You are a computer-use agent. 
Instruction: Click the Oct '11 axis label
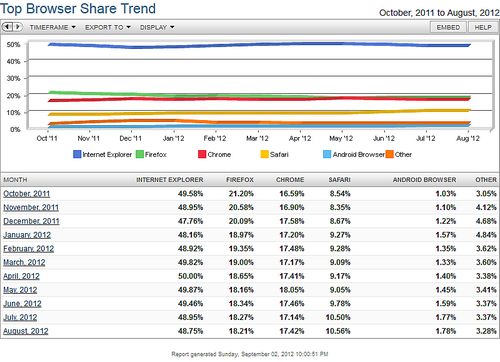(47, 138)
